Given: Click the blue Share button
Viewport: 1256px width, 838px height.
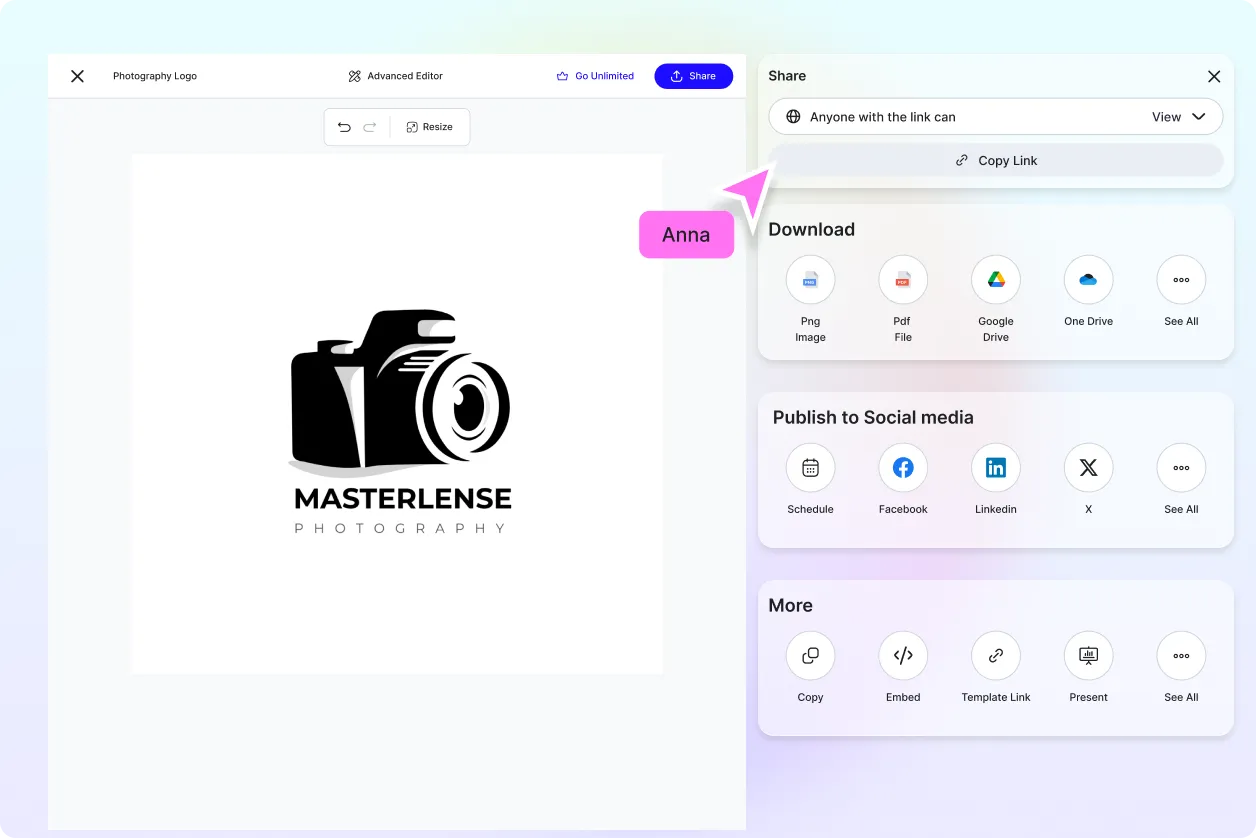Looking at the screenshot, I should click(693, 76).
